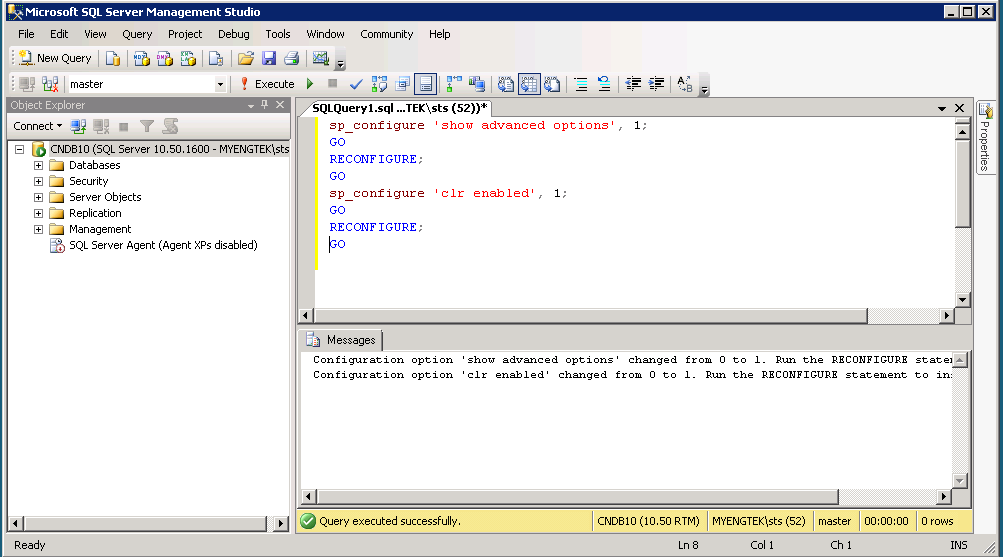This screenshot has width=1003, height=557.
Task: Select the SQLQuery1.sql document tab
Action: coord(399,108)
